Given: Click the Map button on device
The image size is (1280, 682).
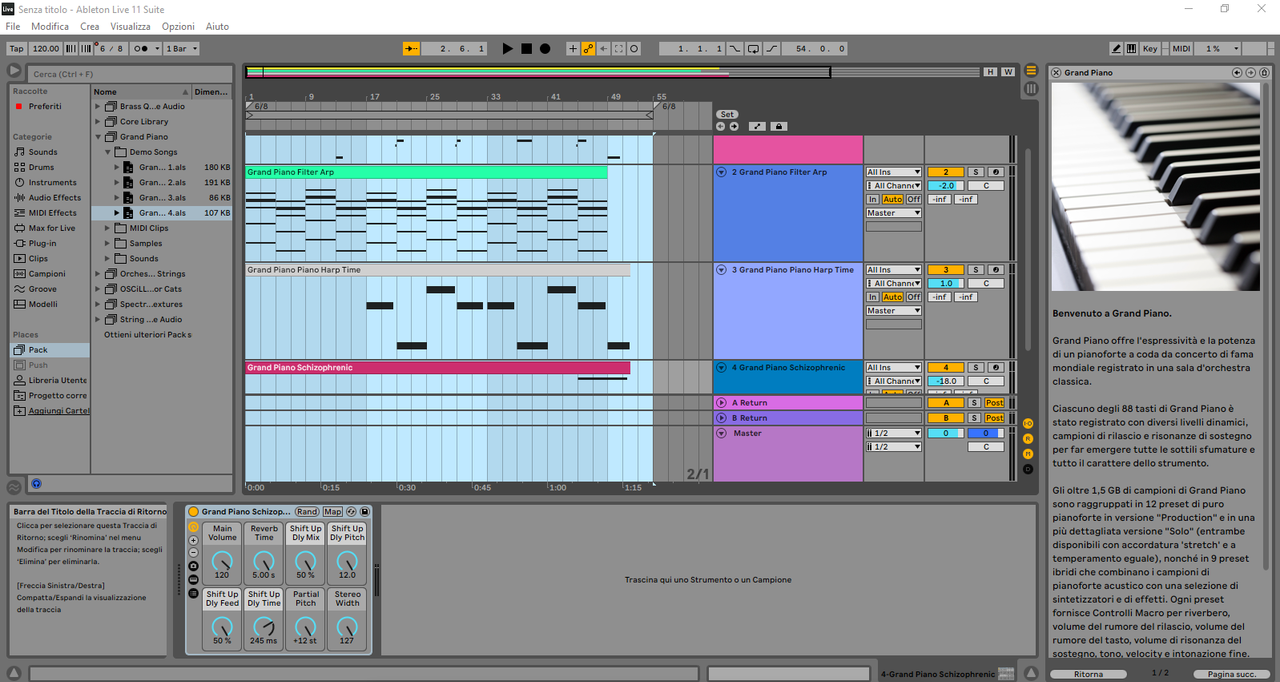Looking at the screenshot, I should coord(332,511).
